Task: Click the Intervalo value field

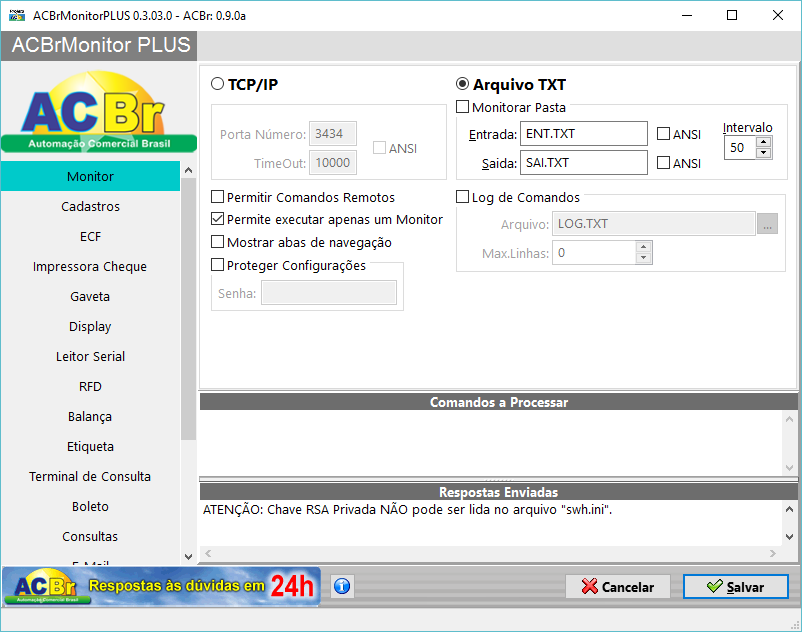Action: tap(740, 148)
